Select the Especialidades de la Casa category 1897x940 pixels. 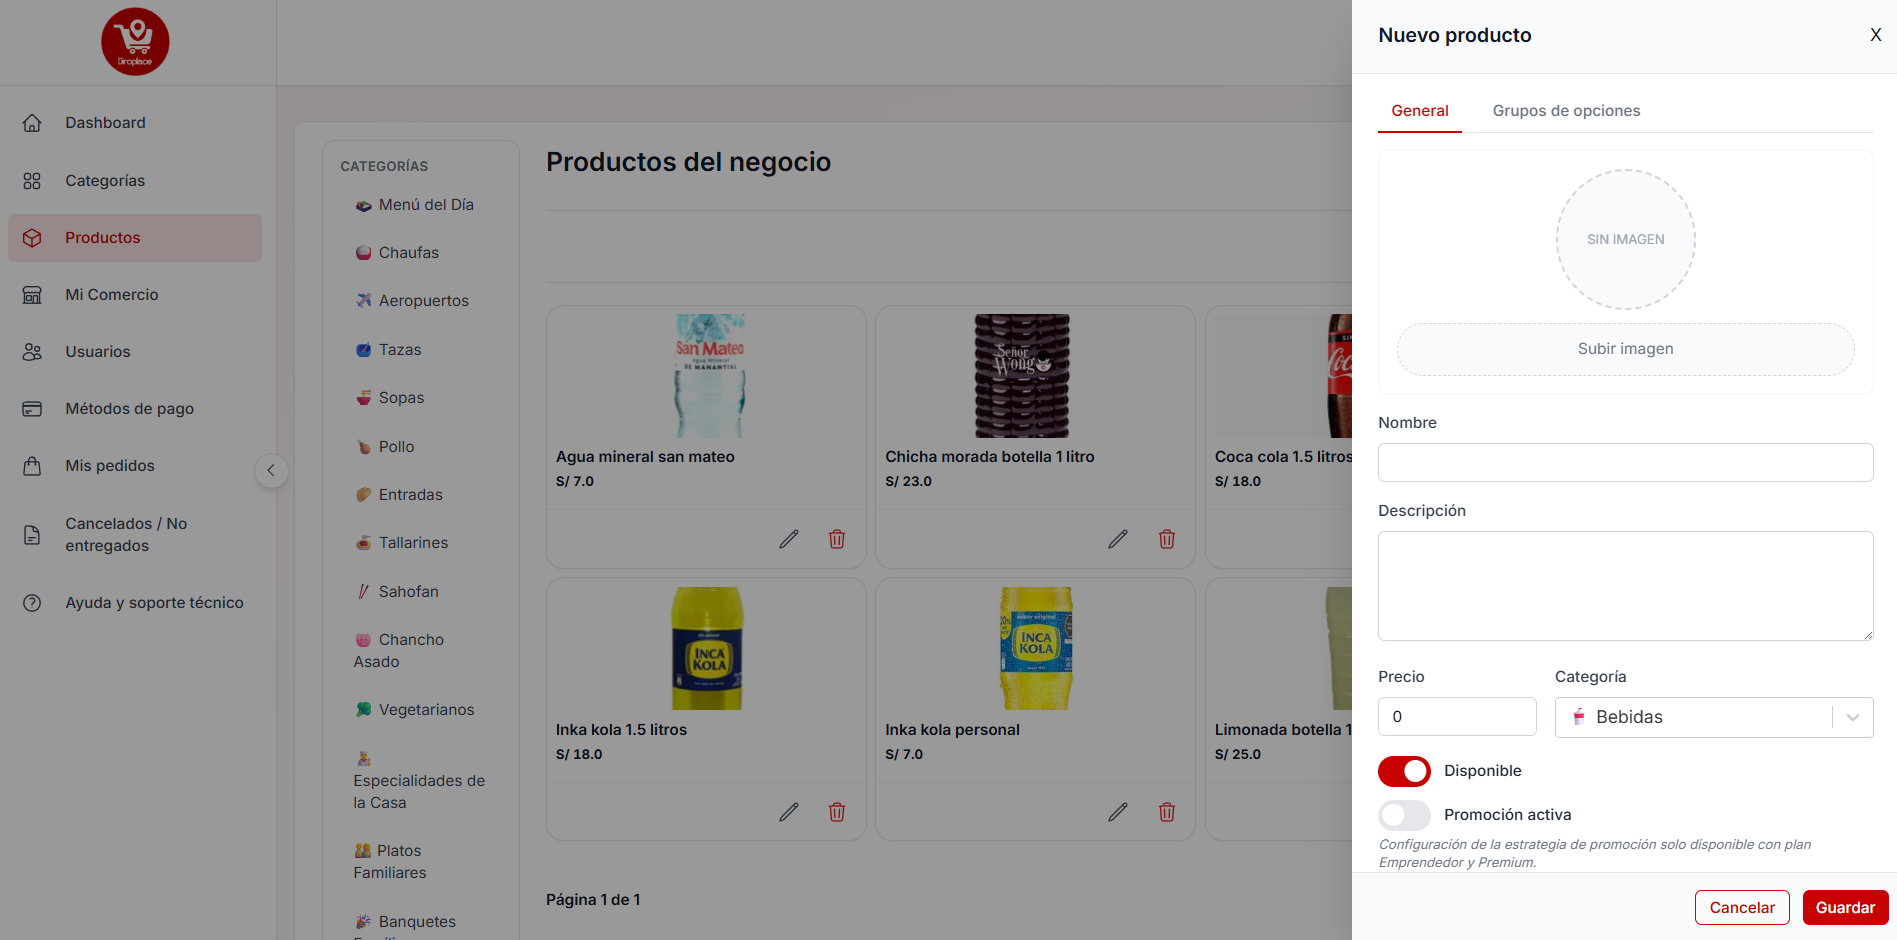coord(419,781)
